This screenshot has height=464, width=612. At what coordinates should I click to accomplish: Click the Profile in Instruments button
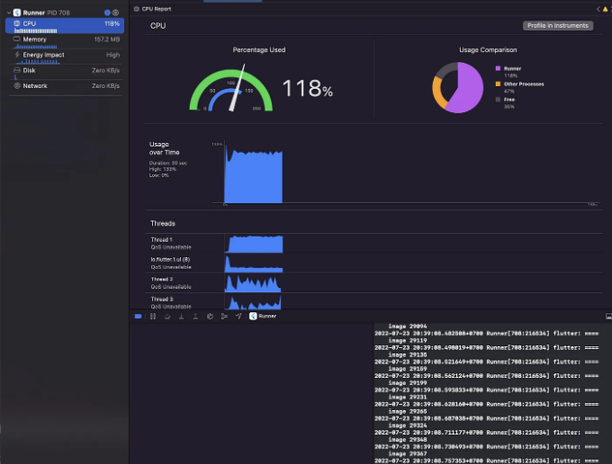coord(558,26)
